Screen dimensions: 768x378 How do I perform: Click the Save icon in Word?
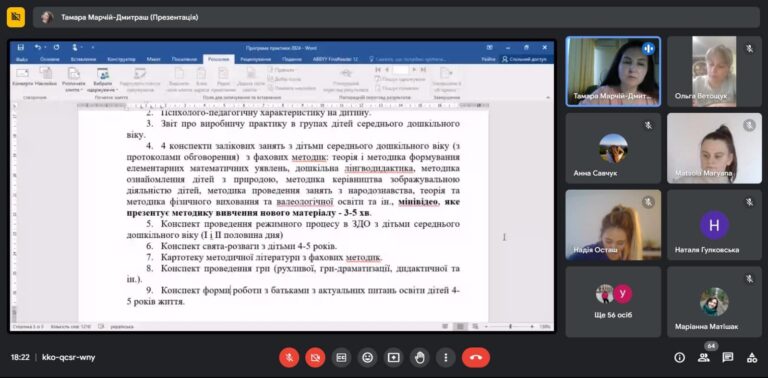tap(21, 47)
